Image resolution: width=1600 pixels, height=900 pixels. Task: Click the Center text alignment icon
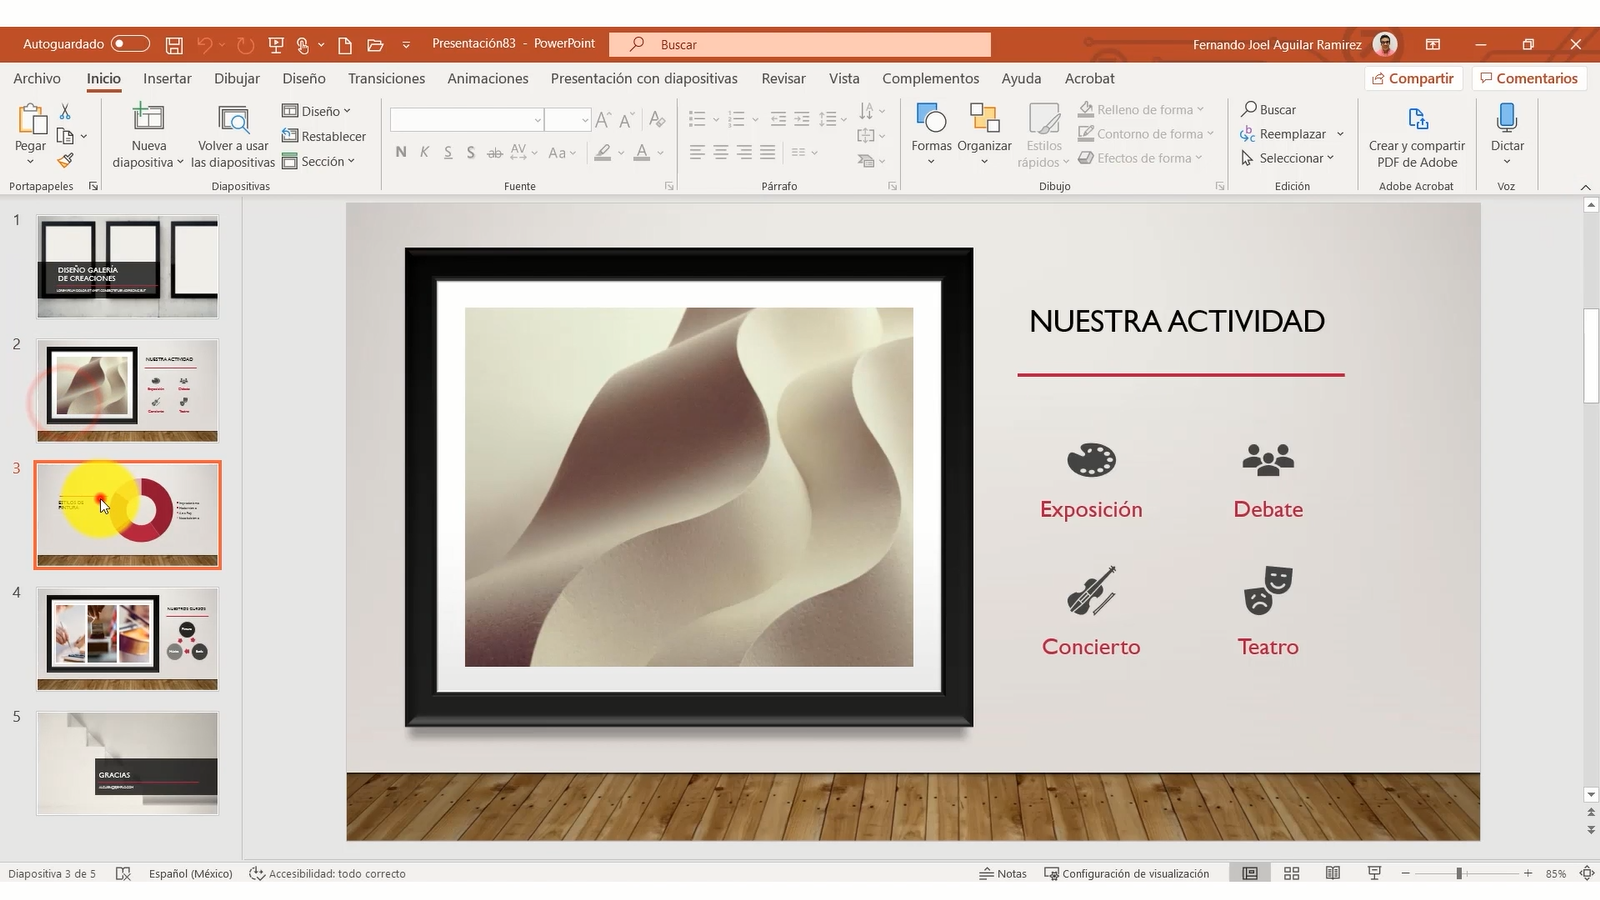[x=721, y=152]
